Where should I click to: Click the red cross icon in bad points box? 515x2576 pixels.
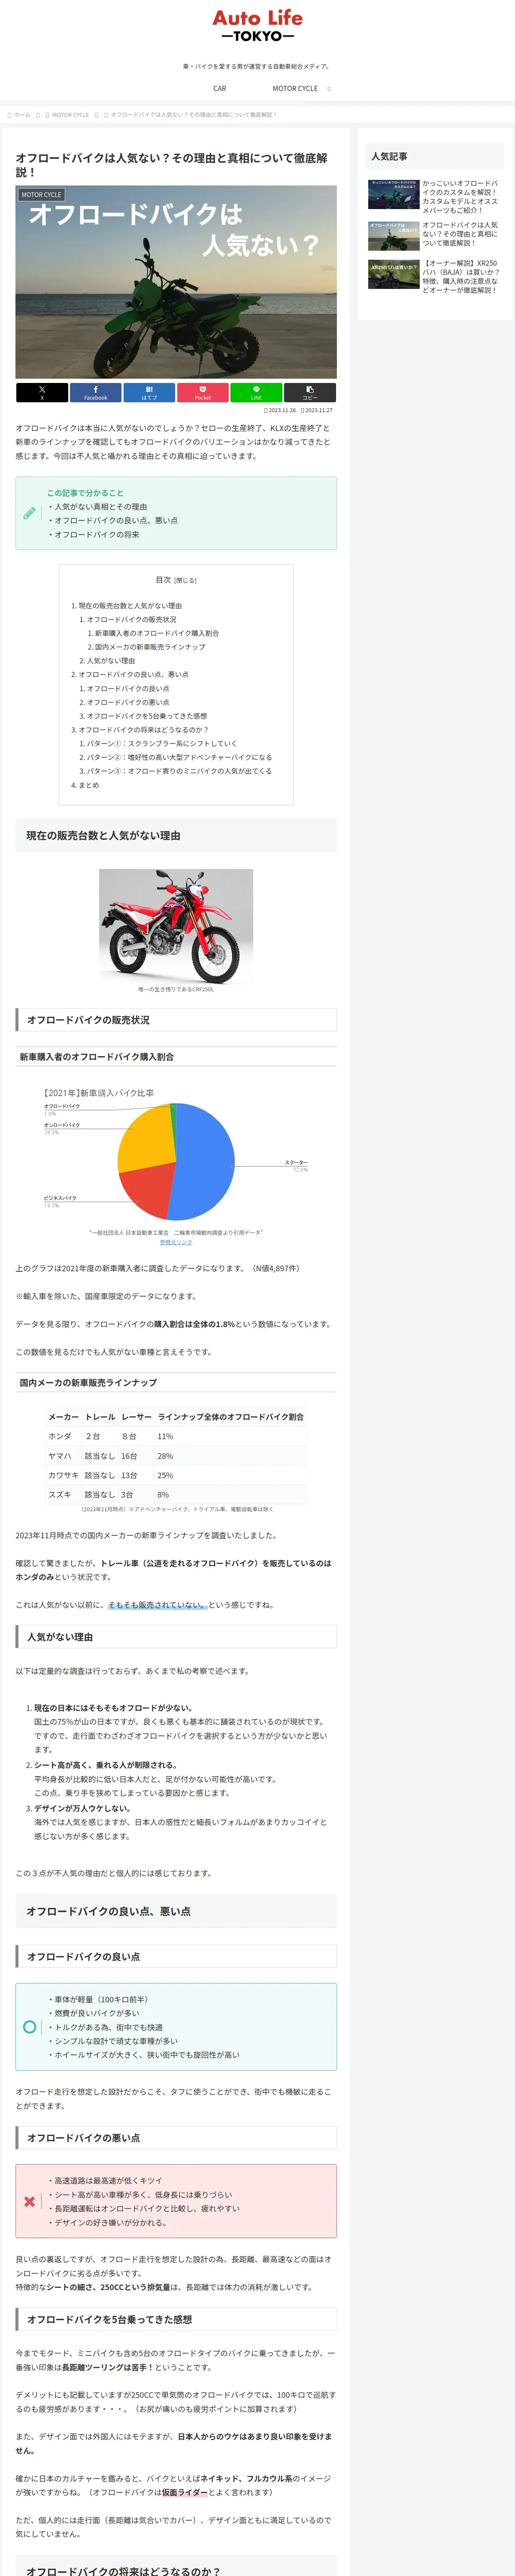29,2201
